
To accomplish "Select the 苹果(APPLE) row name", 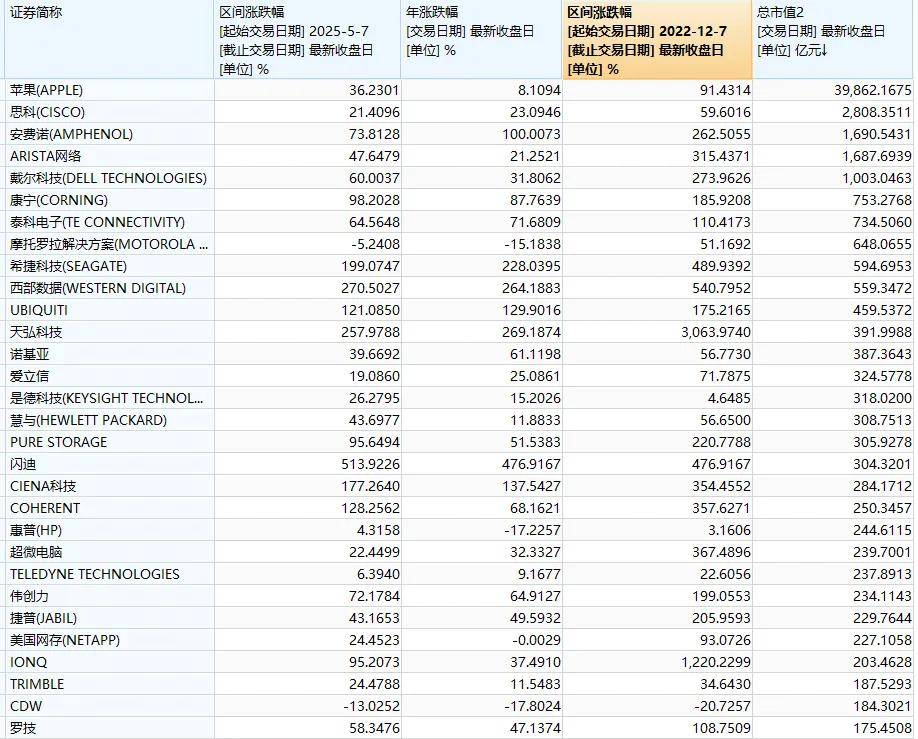I will pos(53,90).
